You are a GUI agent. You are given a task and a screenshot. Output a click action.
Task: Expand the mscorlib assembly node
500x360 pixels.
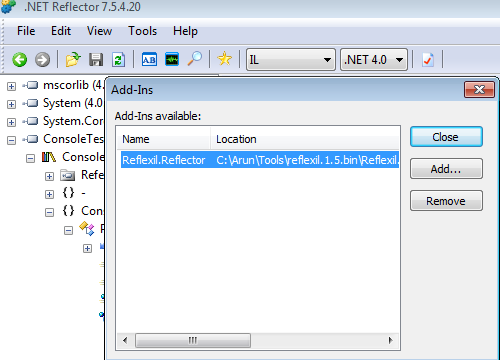click(x=11, y=87)
